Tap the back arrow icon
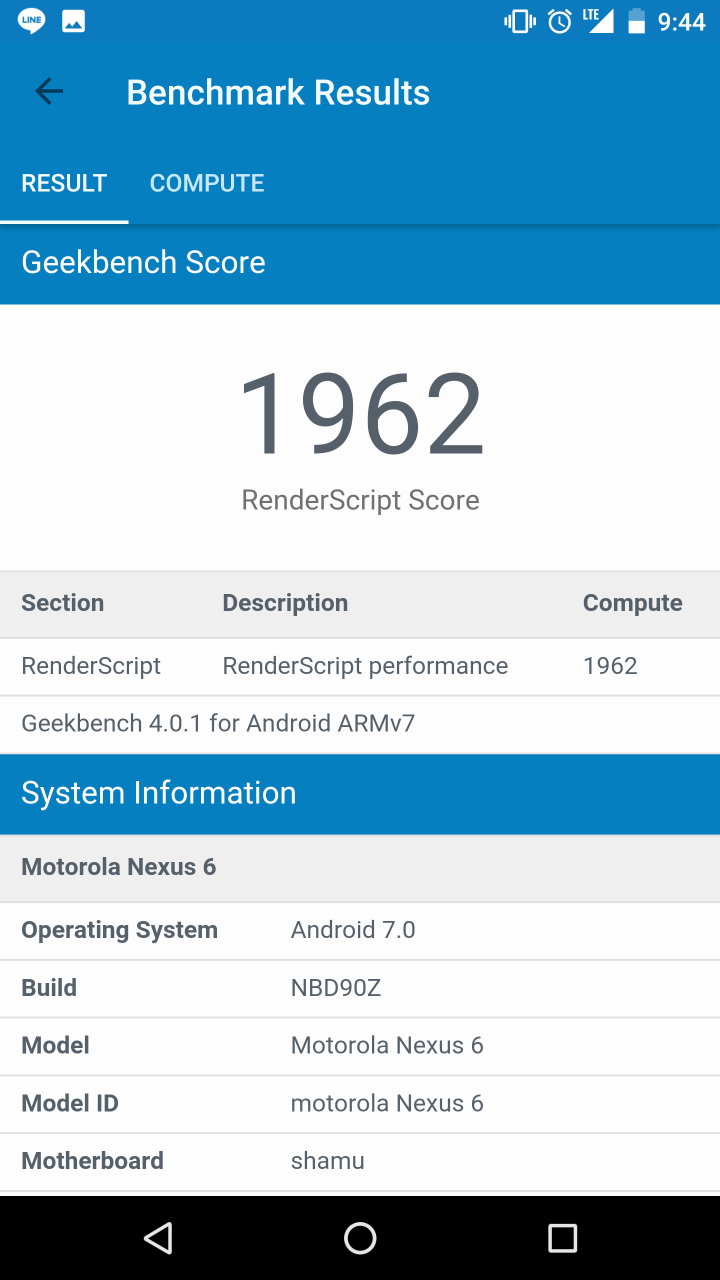The height and width of the screenshot is (1280, 720). tap(49, 92)
